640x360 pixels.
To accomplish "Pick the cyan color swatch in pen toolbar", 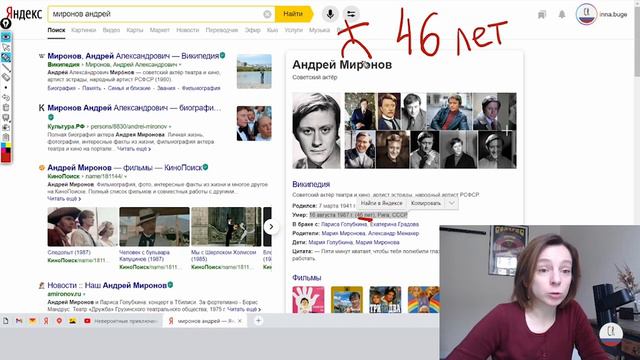I will click(3, 146).
